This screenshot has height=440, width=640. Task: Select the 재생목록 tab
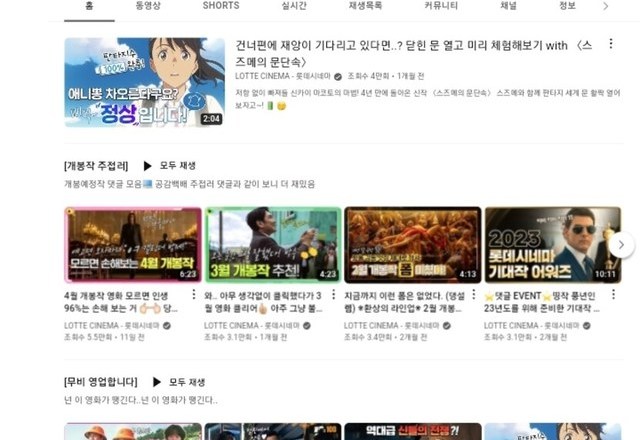point(366,6)
